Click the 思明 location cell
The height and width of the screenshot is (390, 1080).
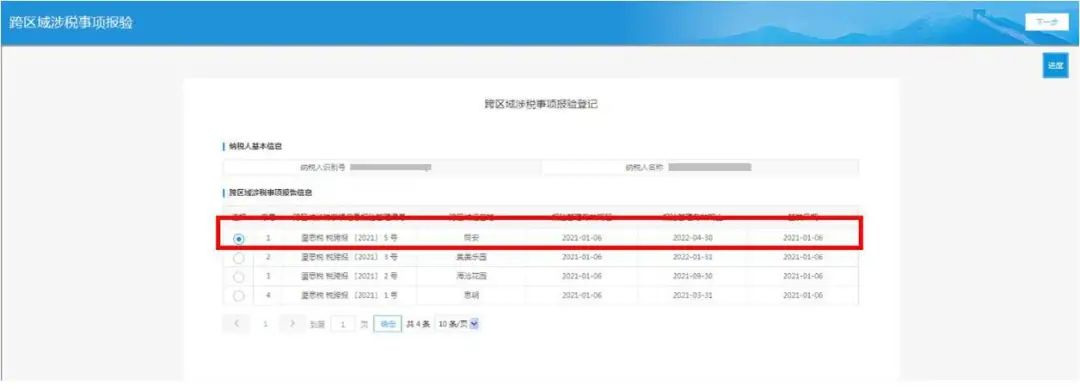[471, 296]
